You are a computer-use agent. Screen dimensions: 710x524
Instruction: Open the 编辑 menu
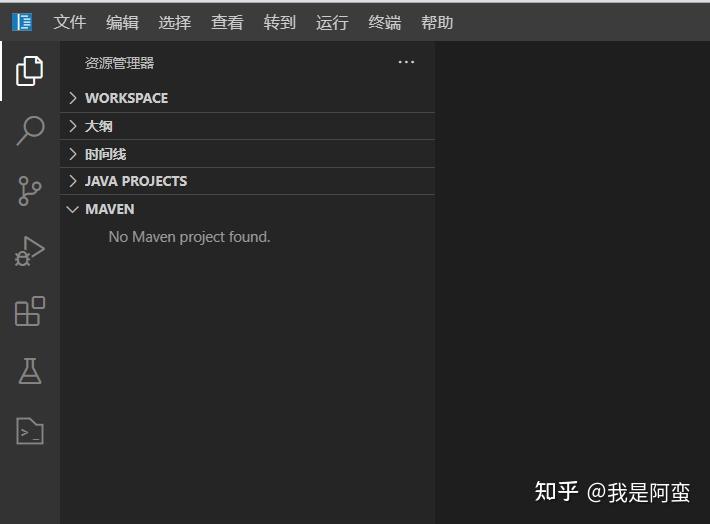tap(122, 22)
